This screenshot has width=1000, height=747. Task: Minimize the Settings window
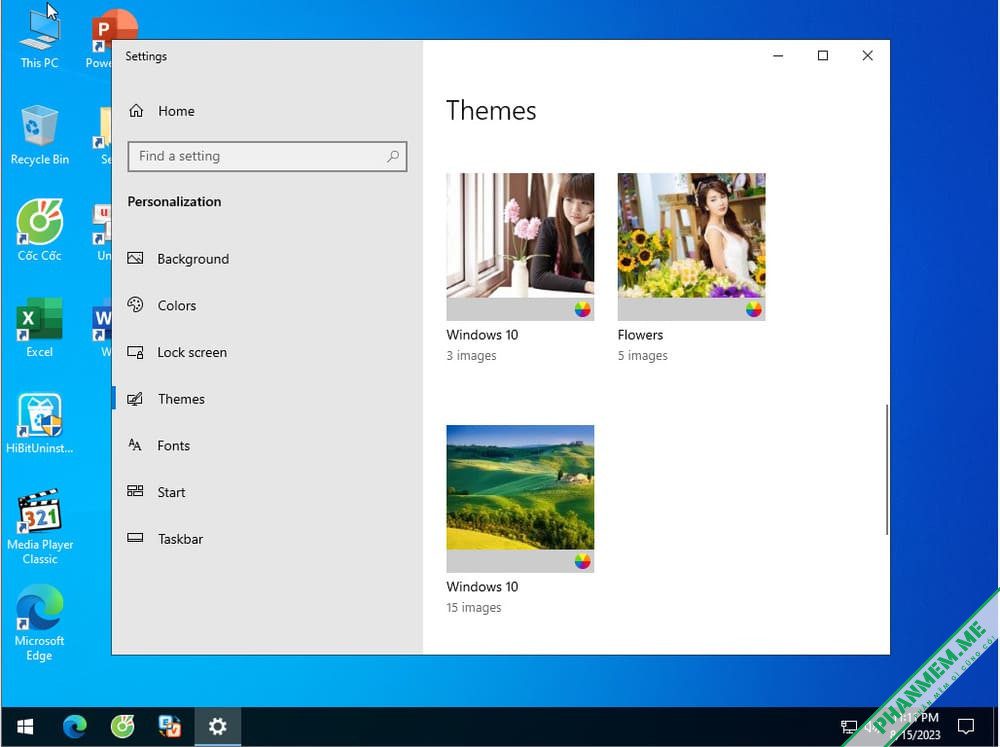[778, 55]
